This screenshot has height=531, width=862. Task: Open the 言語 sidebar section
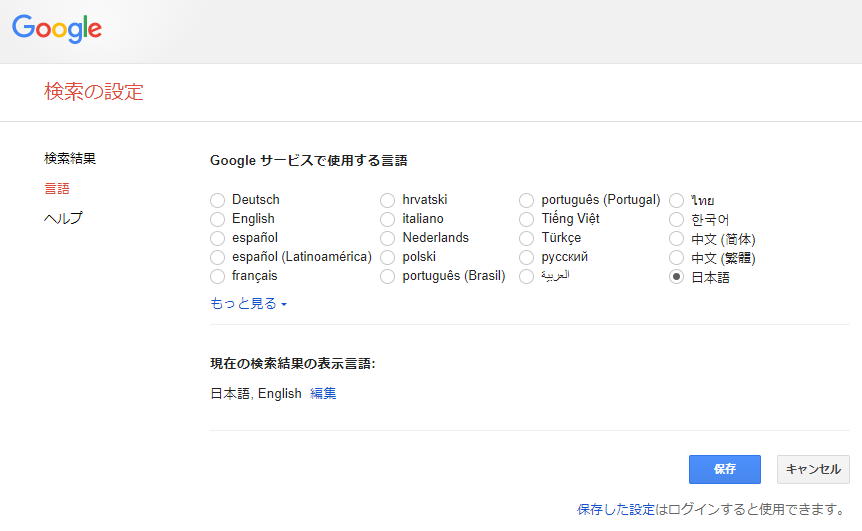(x=57, y=189)
